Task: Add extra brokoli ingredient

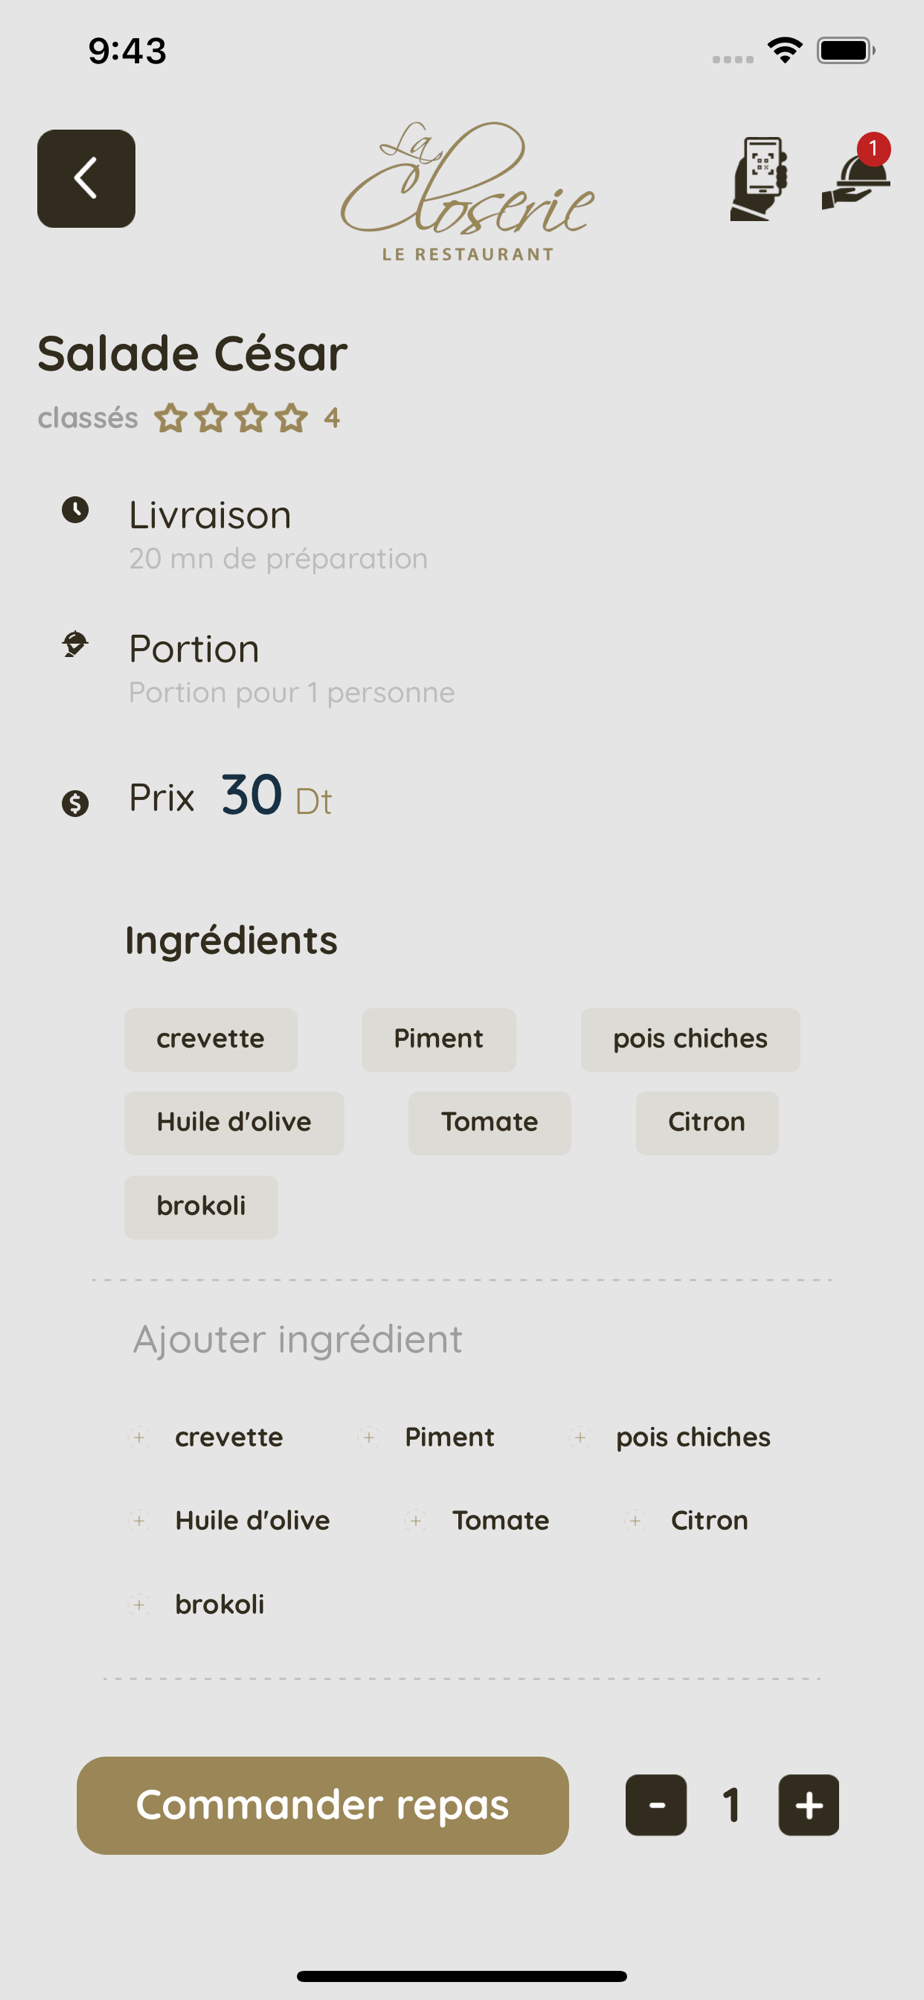Action: pyautogui.click(x=140, y=1605)
